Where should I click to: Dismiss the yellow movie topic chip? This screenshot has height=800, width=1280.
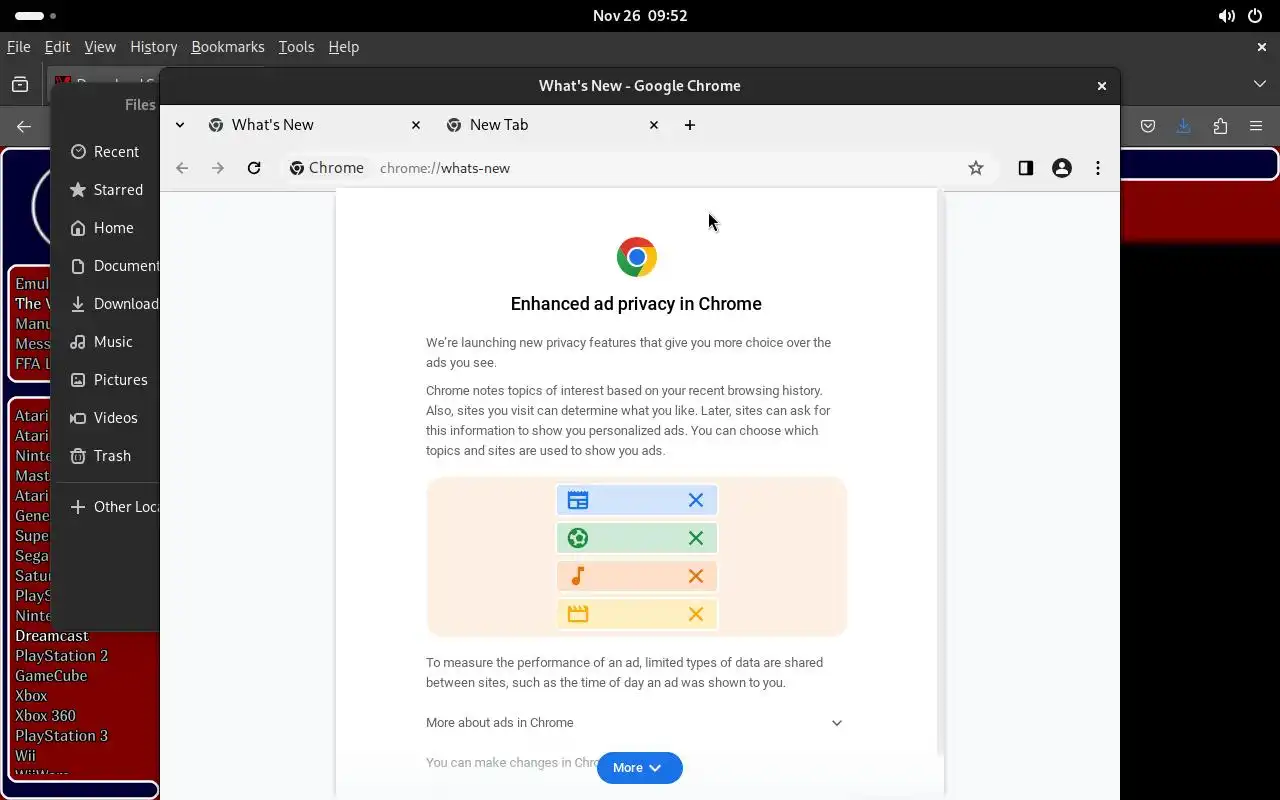pyautogui.click(x=696, y=614)
